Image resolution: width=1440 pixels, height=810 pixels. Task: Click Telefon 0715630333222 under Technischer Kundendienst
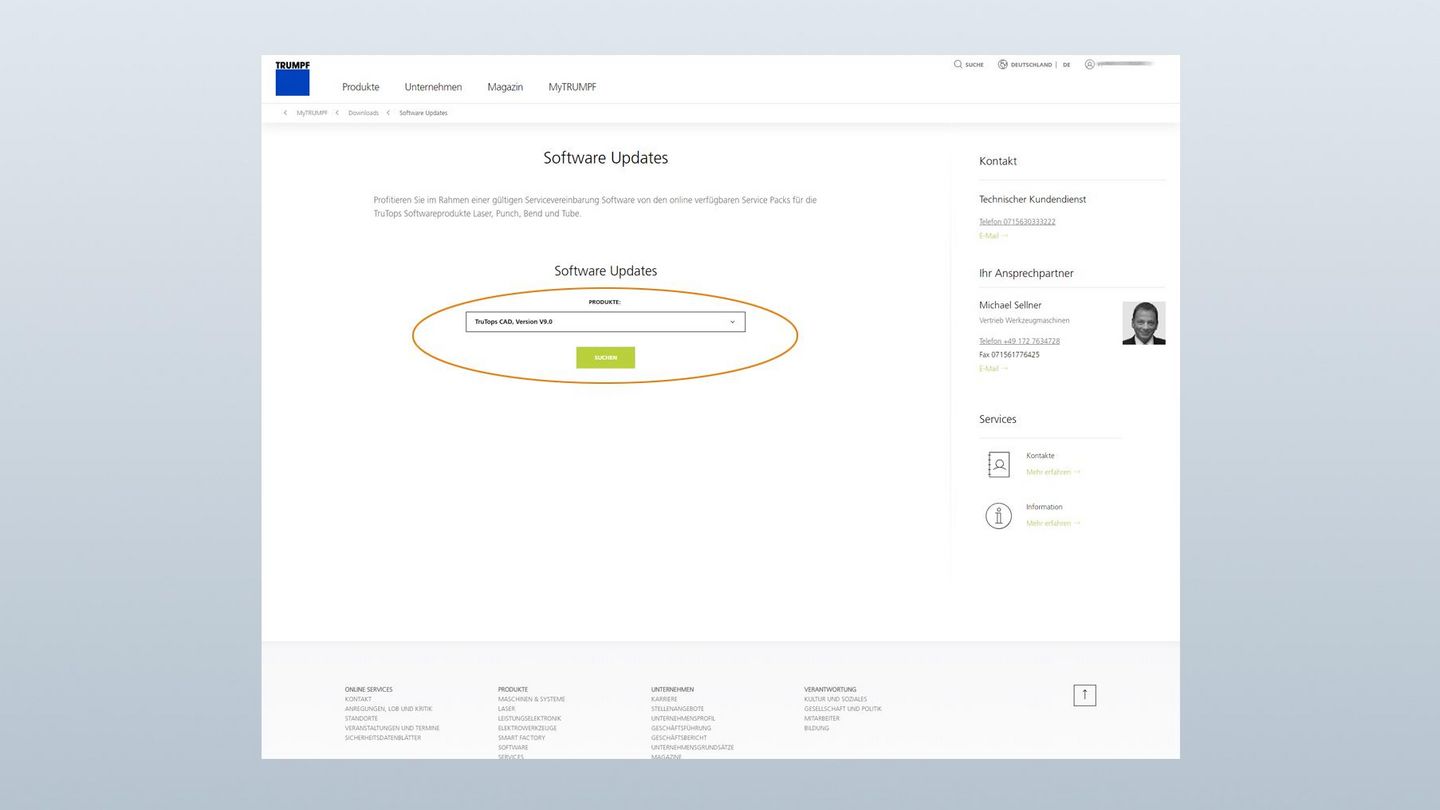1017,221
